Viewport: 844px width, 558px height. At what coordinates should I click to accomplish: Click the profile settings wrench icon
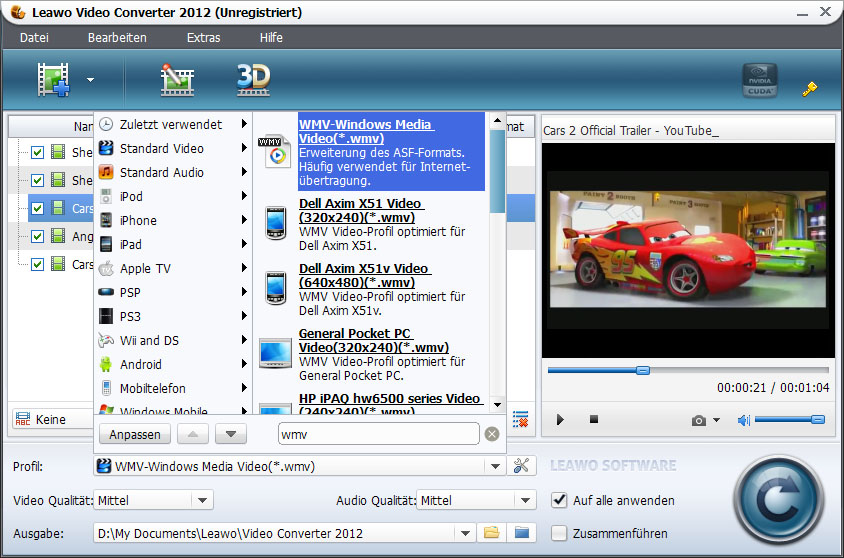(x=520, y=466)
